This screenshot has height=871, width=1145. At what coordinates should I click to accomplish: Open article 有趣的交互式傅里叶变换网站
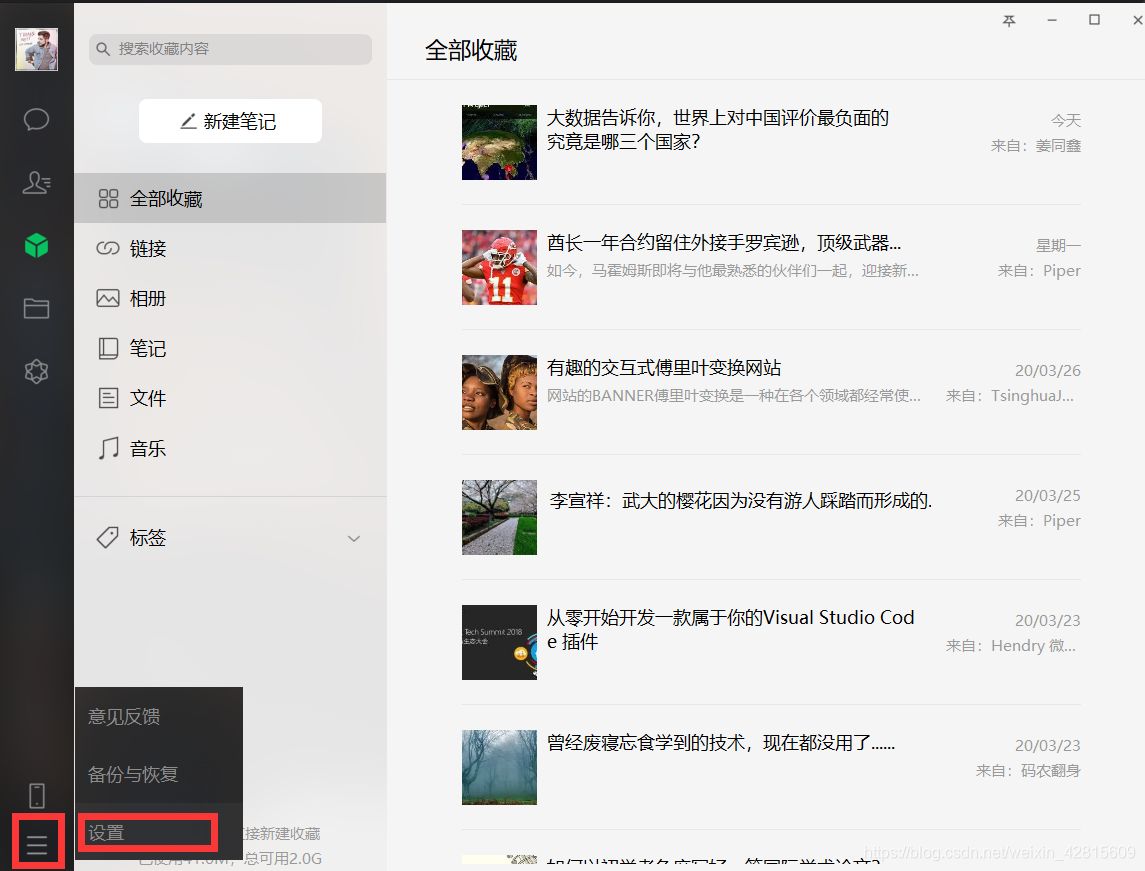click(664, 367)
